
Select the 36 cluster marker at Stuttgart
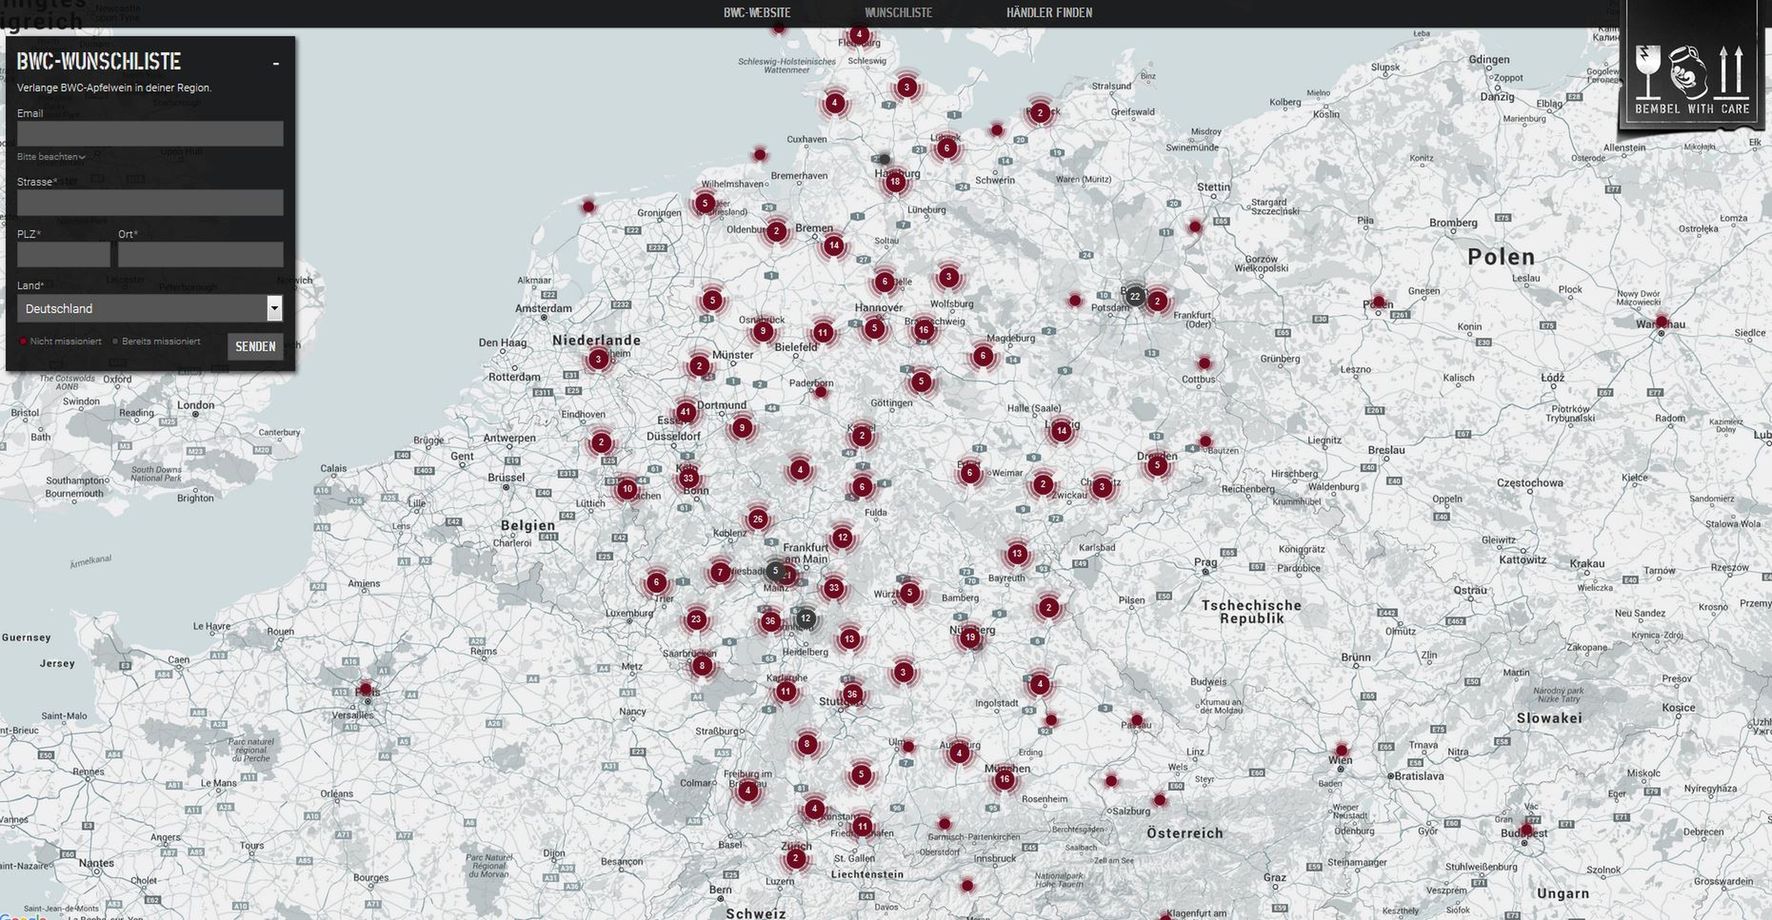point(851,694)
